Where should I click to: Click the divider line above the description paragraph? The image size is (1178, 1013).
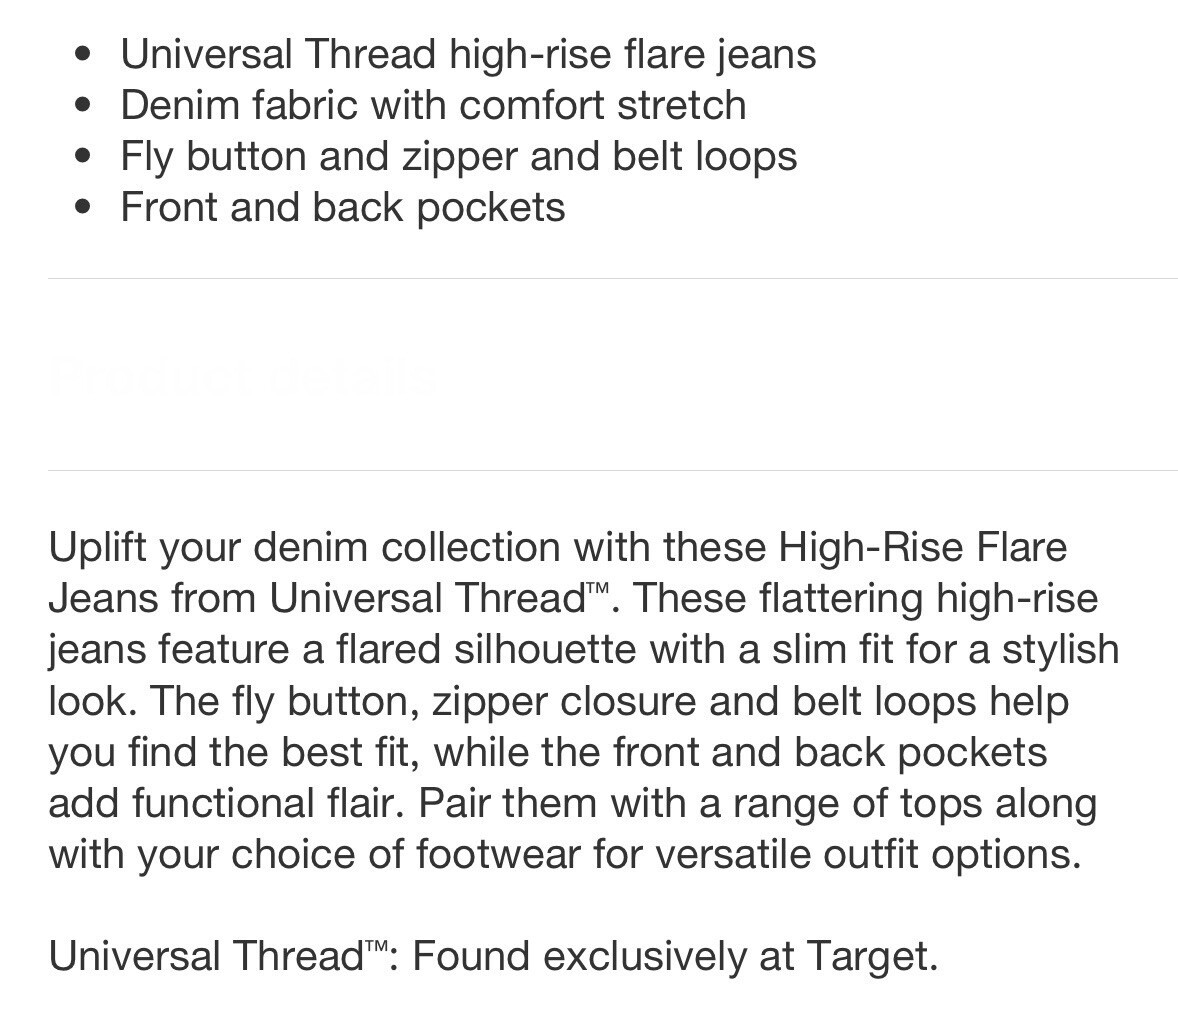(613, 470)
